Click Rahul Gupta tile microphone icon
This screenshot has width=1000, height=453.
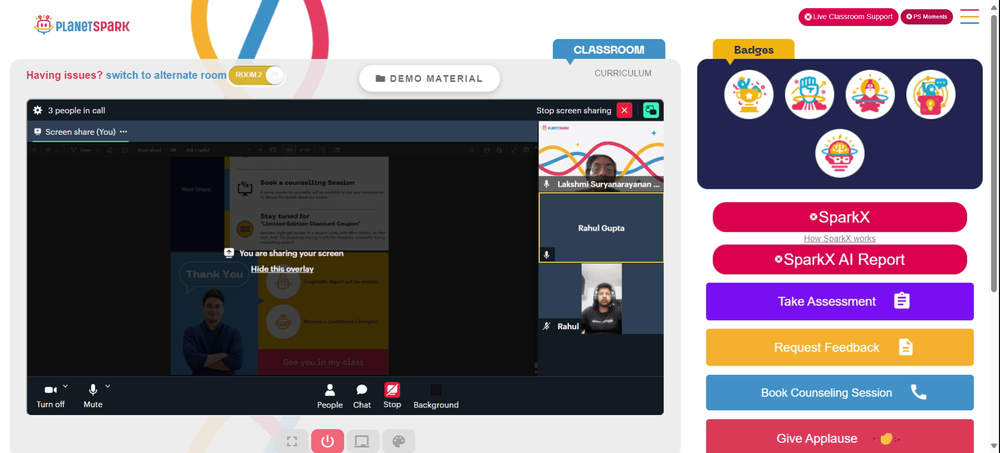coord(547,255)
